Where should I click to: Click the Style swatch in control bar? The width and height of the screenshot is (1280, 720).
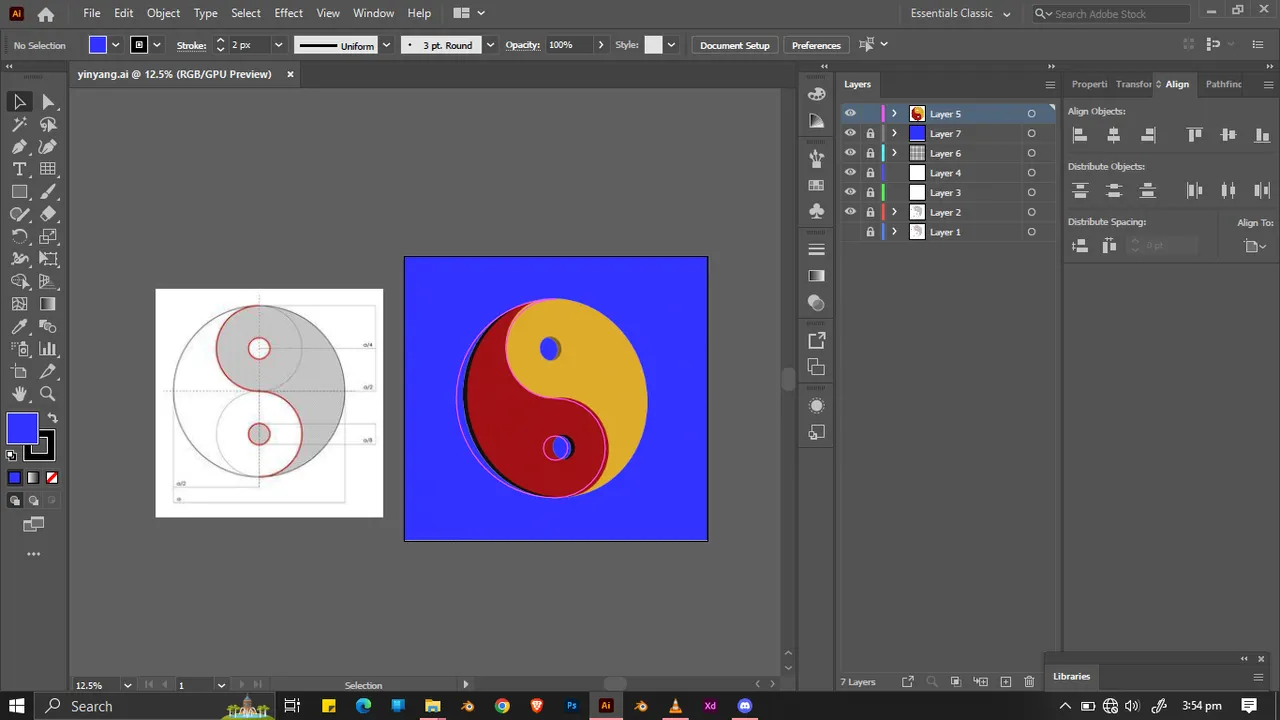[653, 45]
